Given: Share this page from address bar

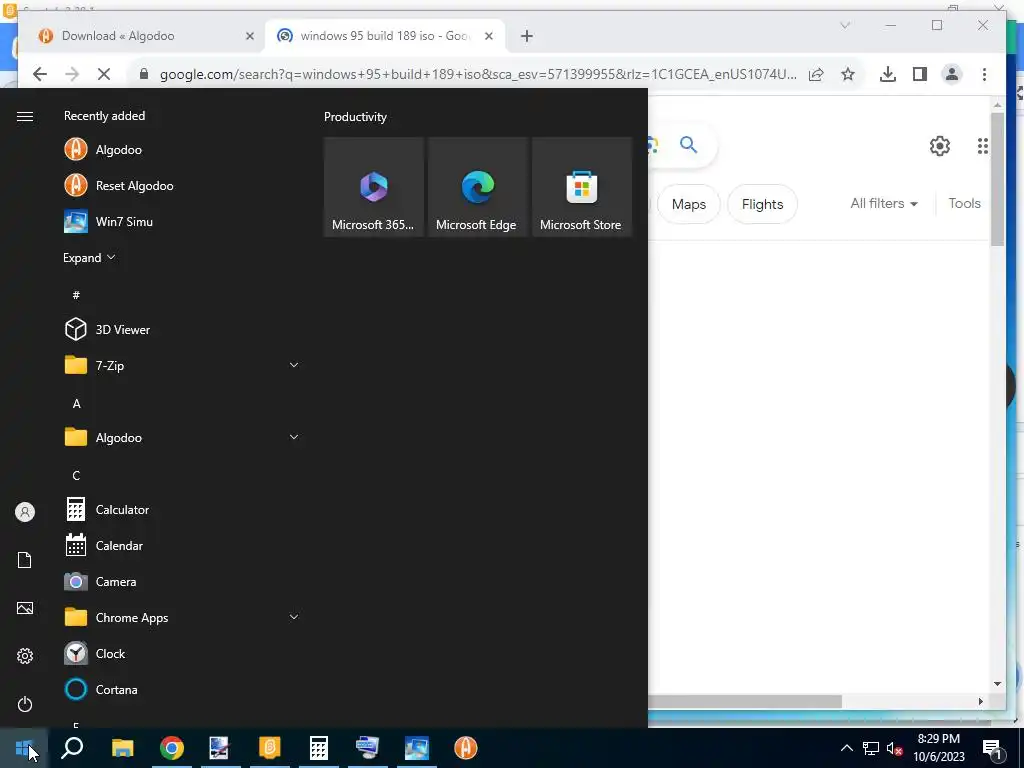Looking at the screenshot, I should (x=816, y=74).
